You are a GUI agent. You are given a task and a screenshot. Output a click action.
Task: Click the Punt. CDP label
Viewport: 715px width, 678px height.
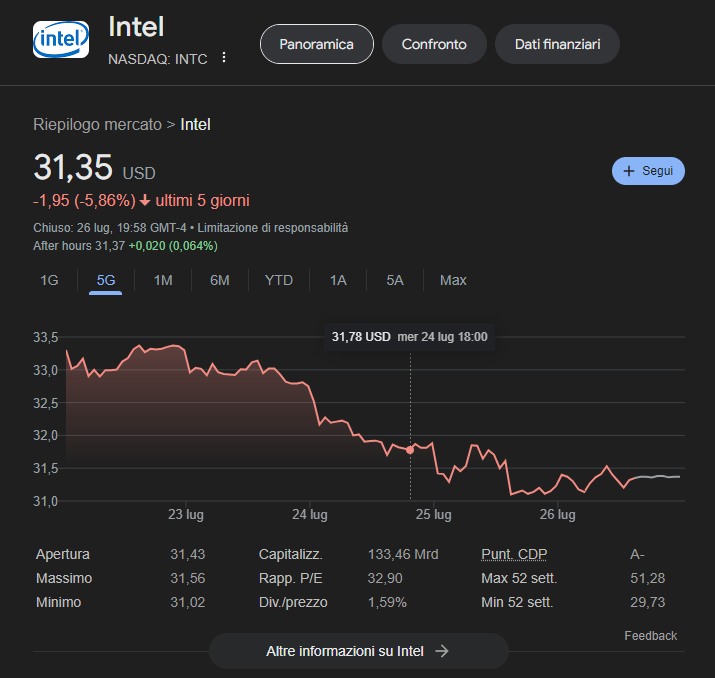(x=514, y=554)
